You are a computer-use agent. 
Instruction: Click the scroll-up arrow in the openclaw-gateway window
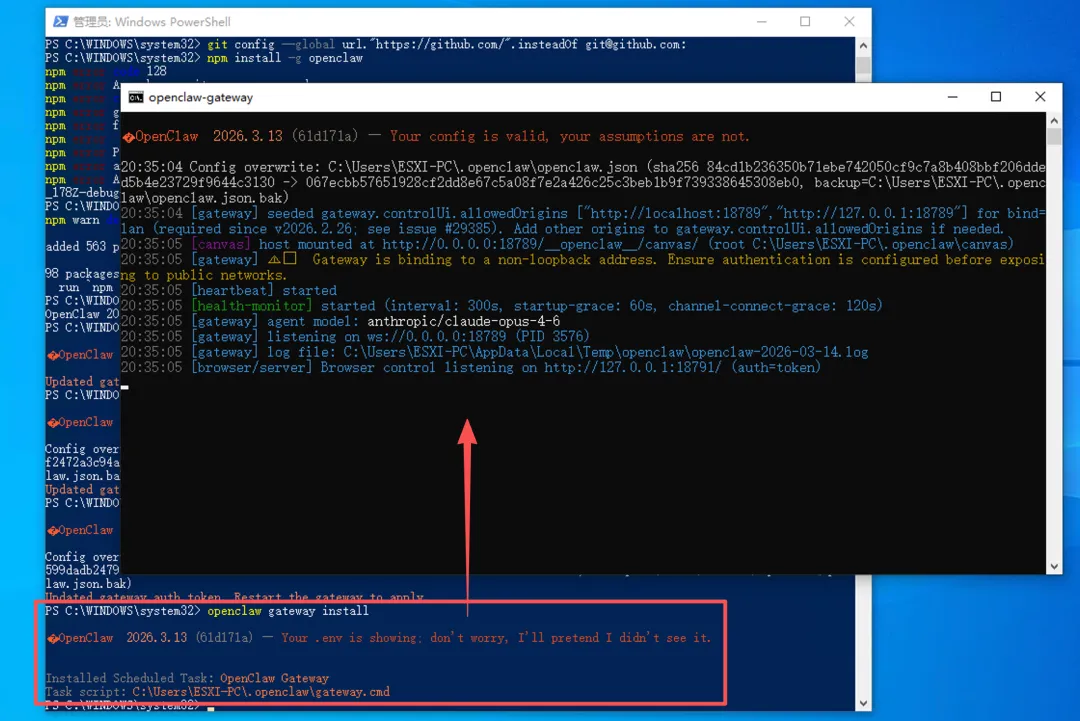[x=1054, y=121]
